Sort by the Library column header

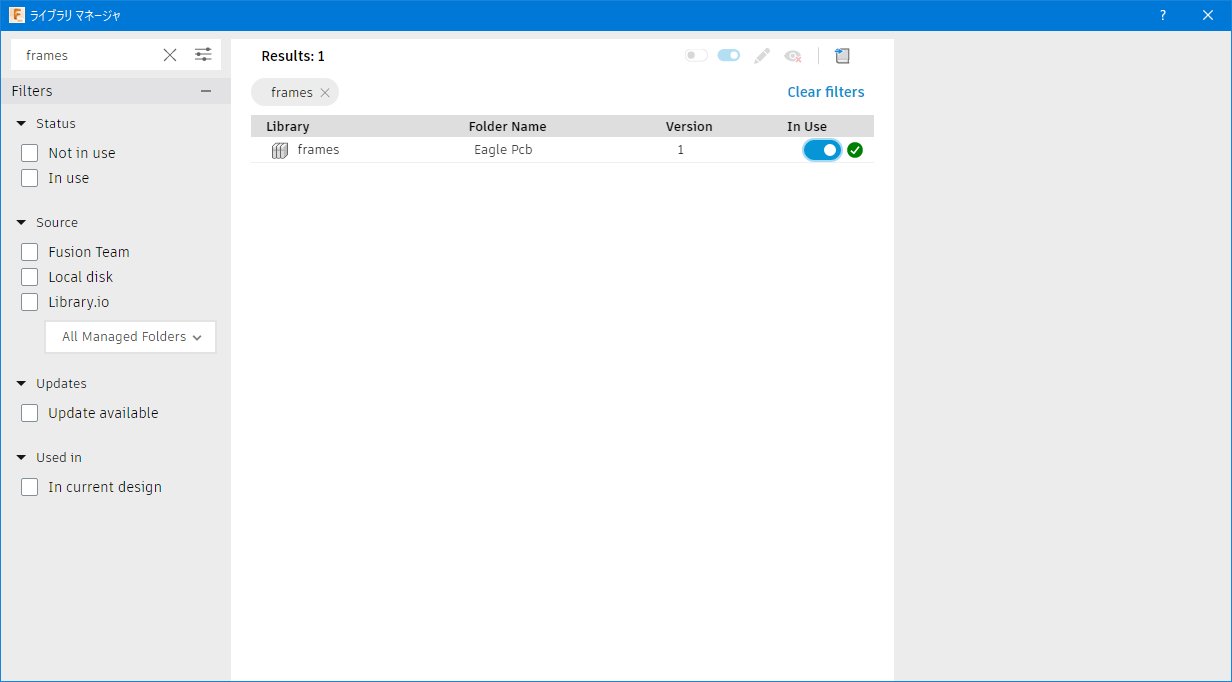pyautogui.click(x=288, y=127)
